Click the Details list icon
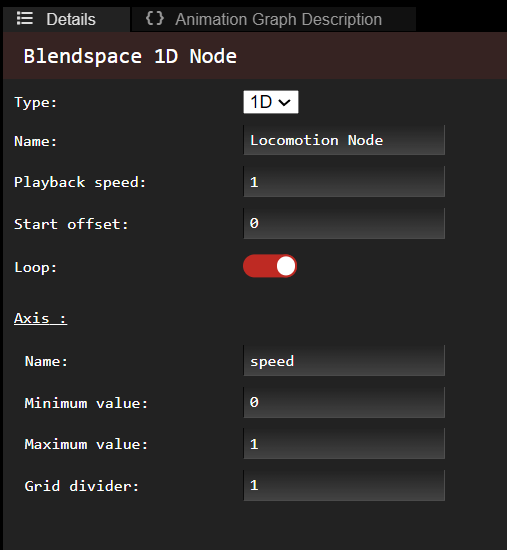Screen dimensions: 507x550 [25, 19]
